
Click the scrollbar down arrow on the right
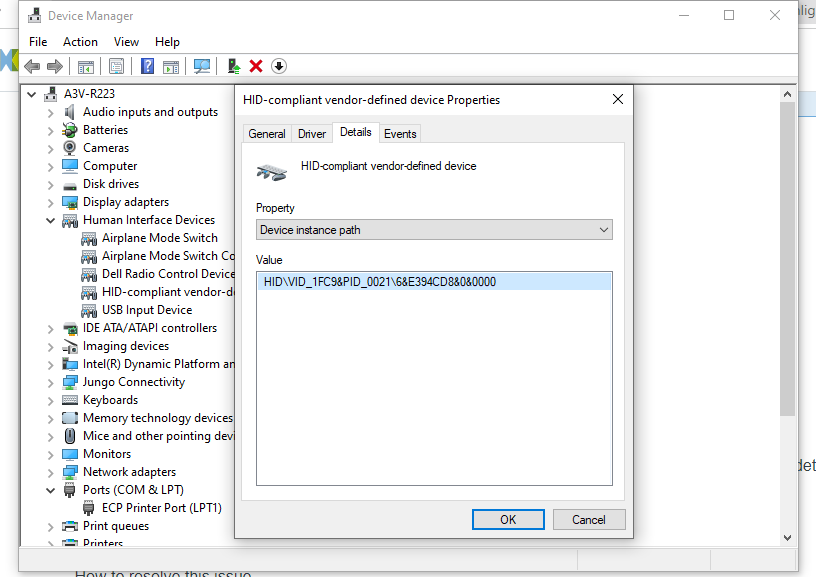click(787, 537)
